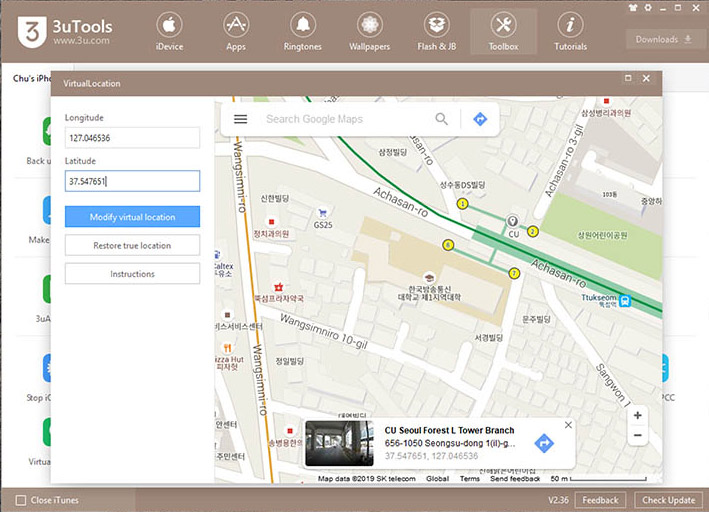
Task: Close the CU Seoul Forest info card
Action: pos(568,425)
